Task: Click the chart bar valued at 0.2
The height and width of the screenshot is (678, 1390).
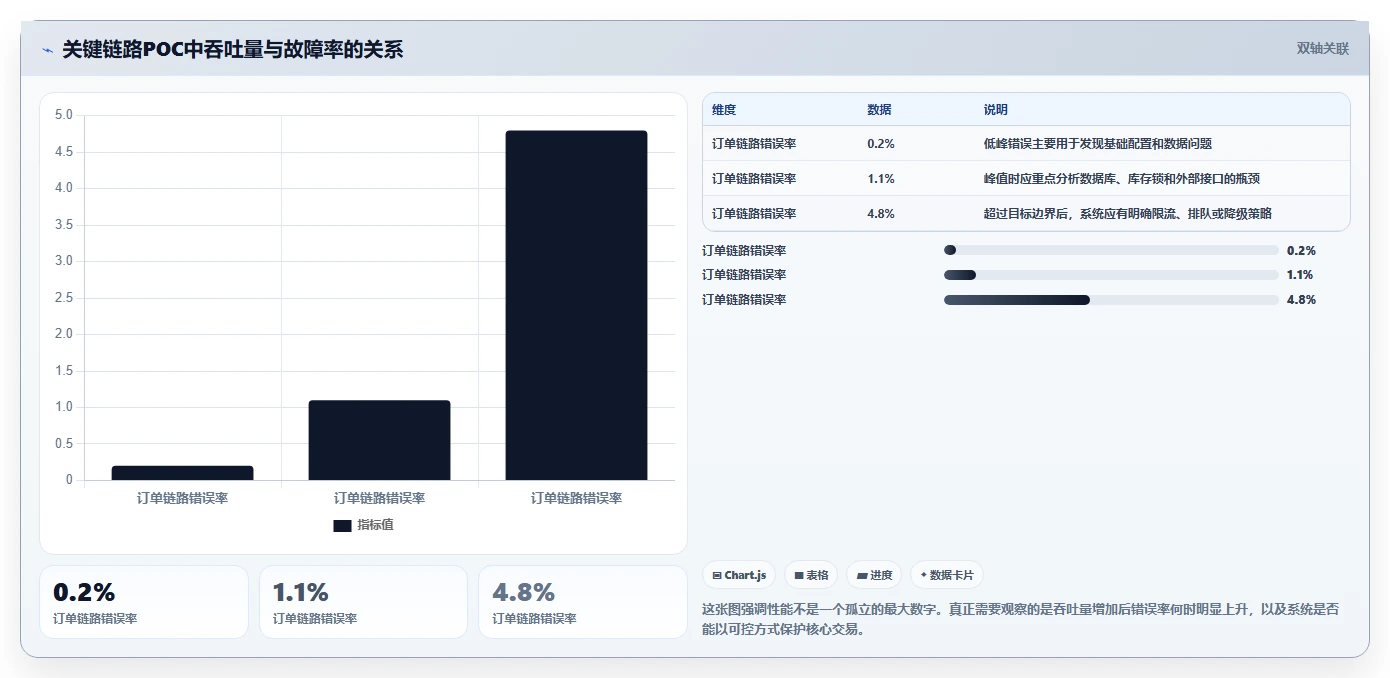Action: pos(182,473)
